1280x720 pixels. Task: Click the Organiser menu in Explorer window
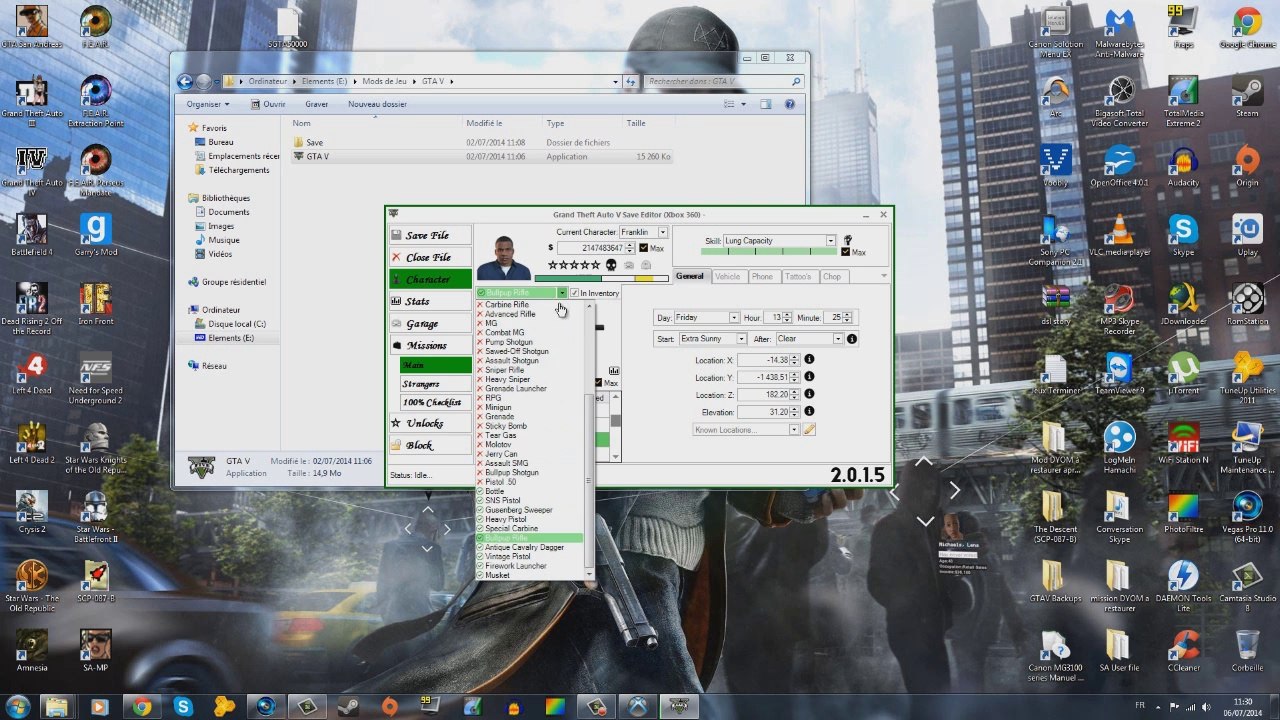pyautogui.click(x=207, y=104)
